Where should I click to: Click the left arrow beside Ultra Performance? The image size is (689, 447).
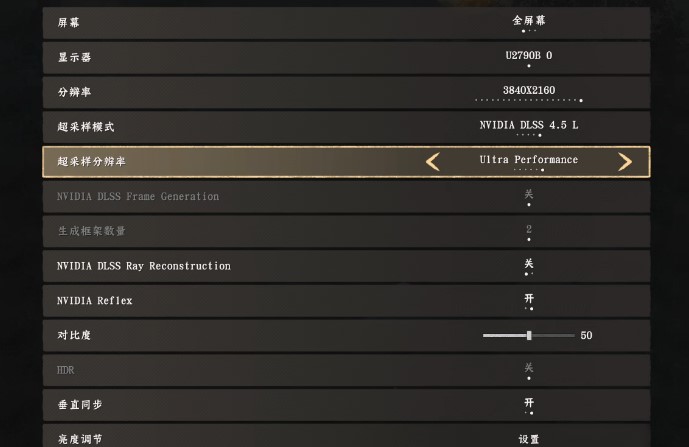pyautogui.click(x=433, y=162)
